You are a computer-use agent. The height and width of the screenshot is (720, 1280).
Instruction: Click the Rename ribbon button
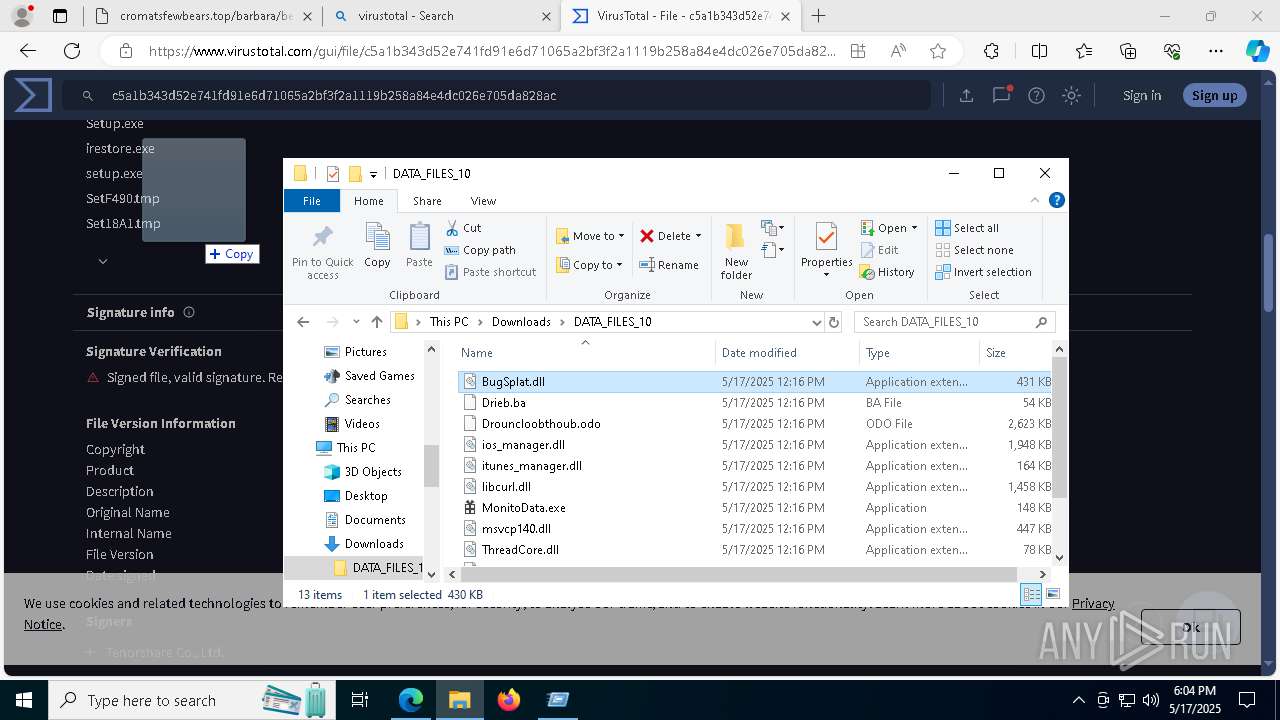[x=670, y=265]
